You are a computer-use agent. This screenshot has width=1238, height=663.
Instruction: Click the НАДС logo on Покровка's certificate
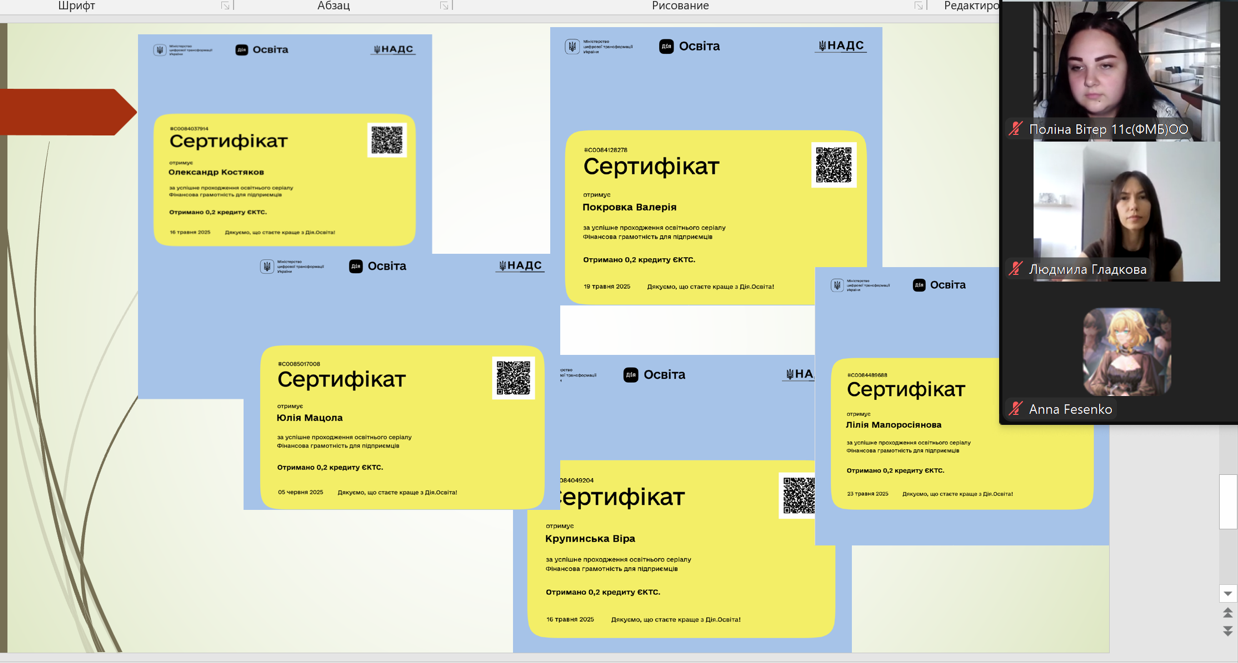[841, 46]
